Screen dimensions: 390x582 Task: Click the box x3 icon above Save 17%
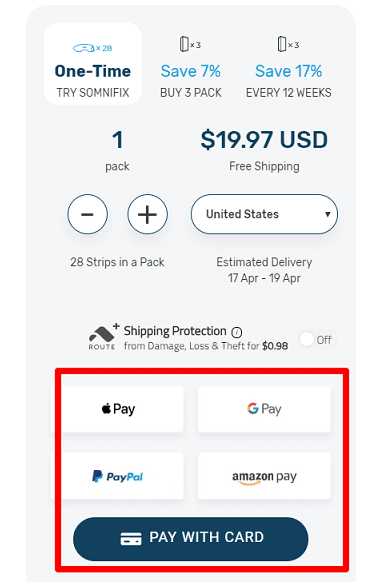click(x=288, y=44)
